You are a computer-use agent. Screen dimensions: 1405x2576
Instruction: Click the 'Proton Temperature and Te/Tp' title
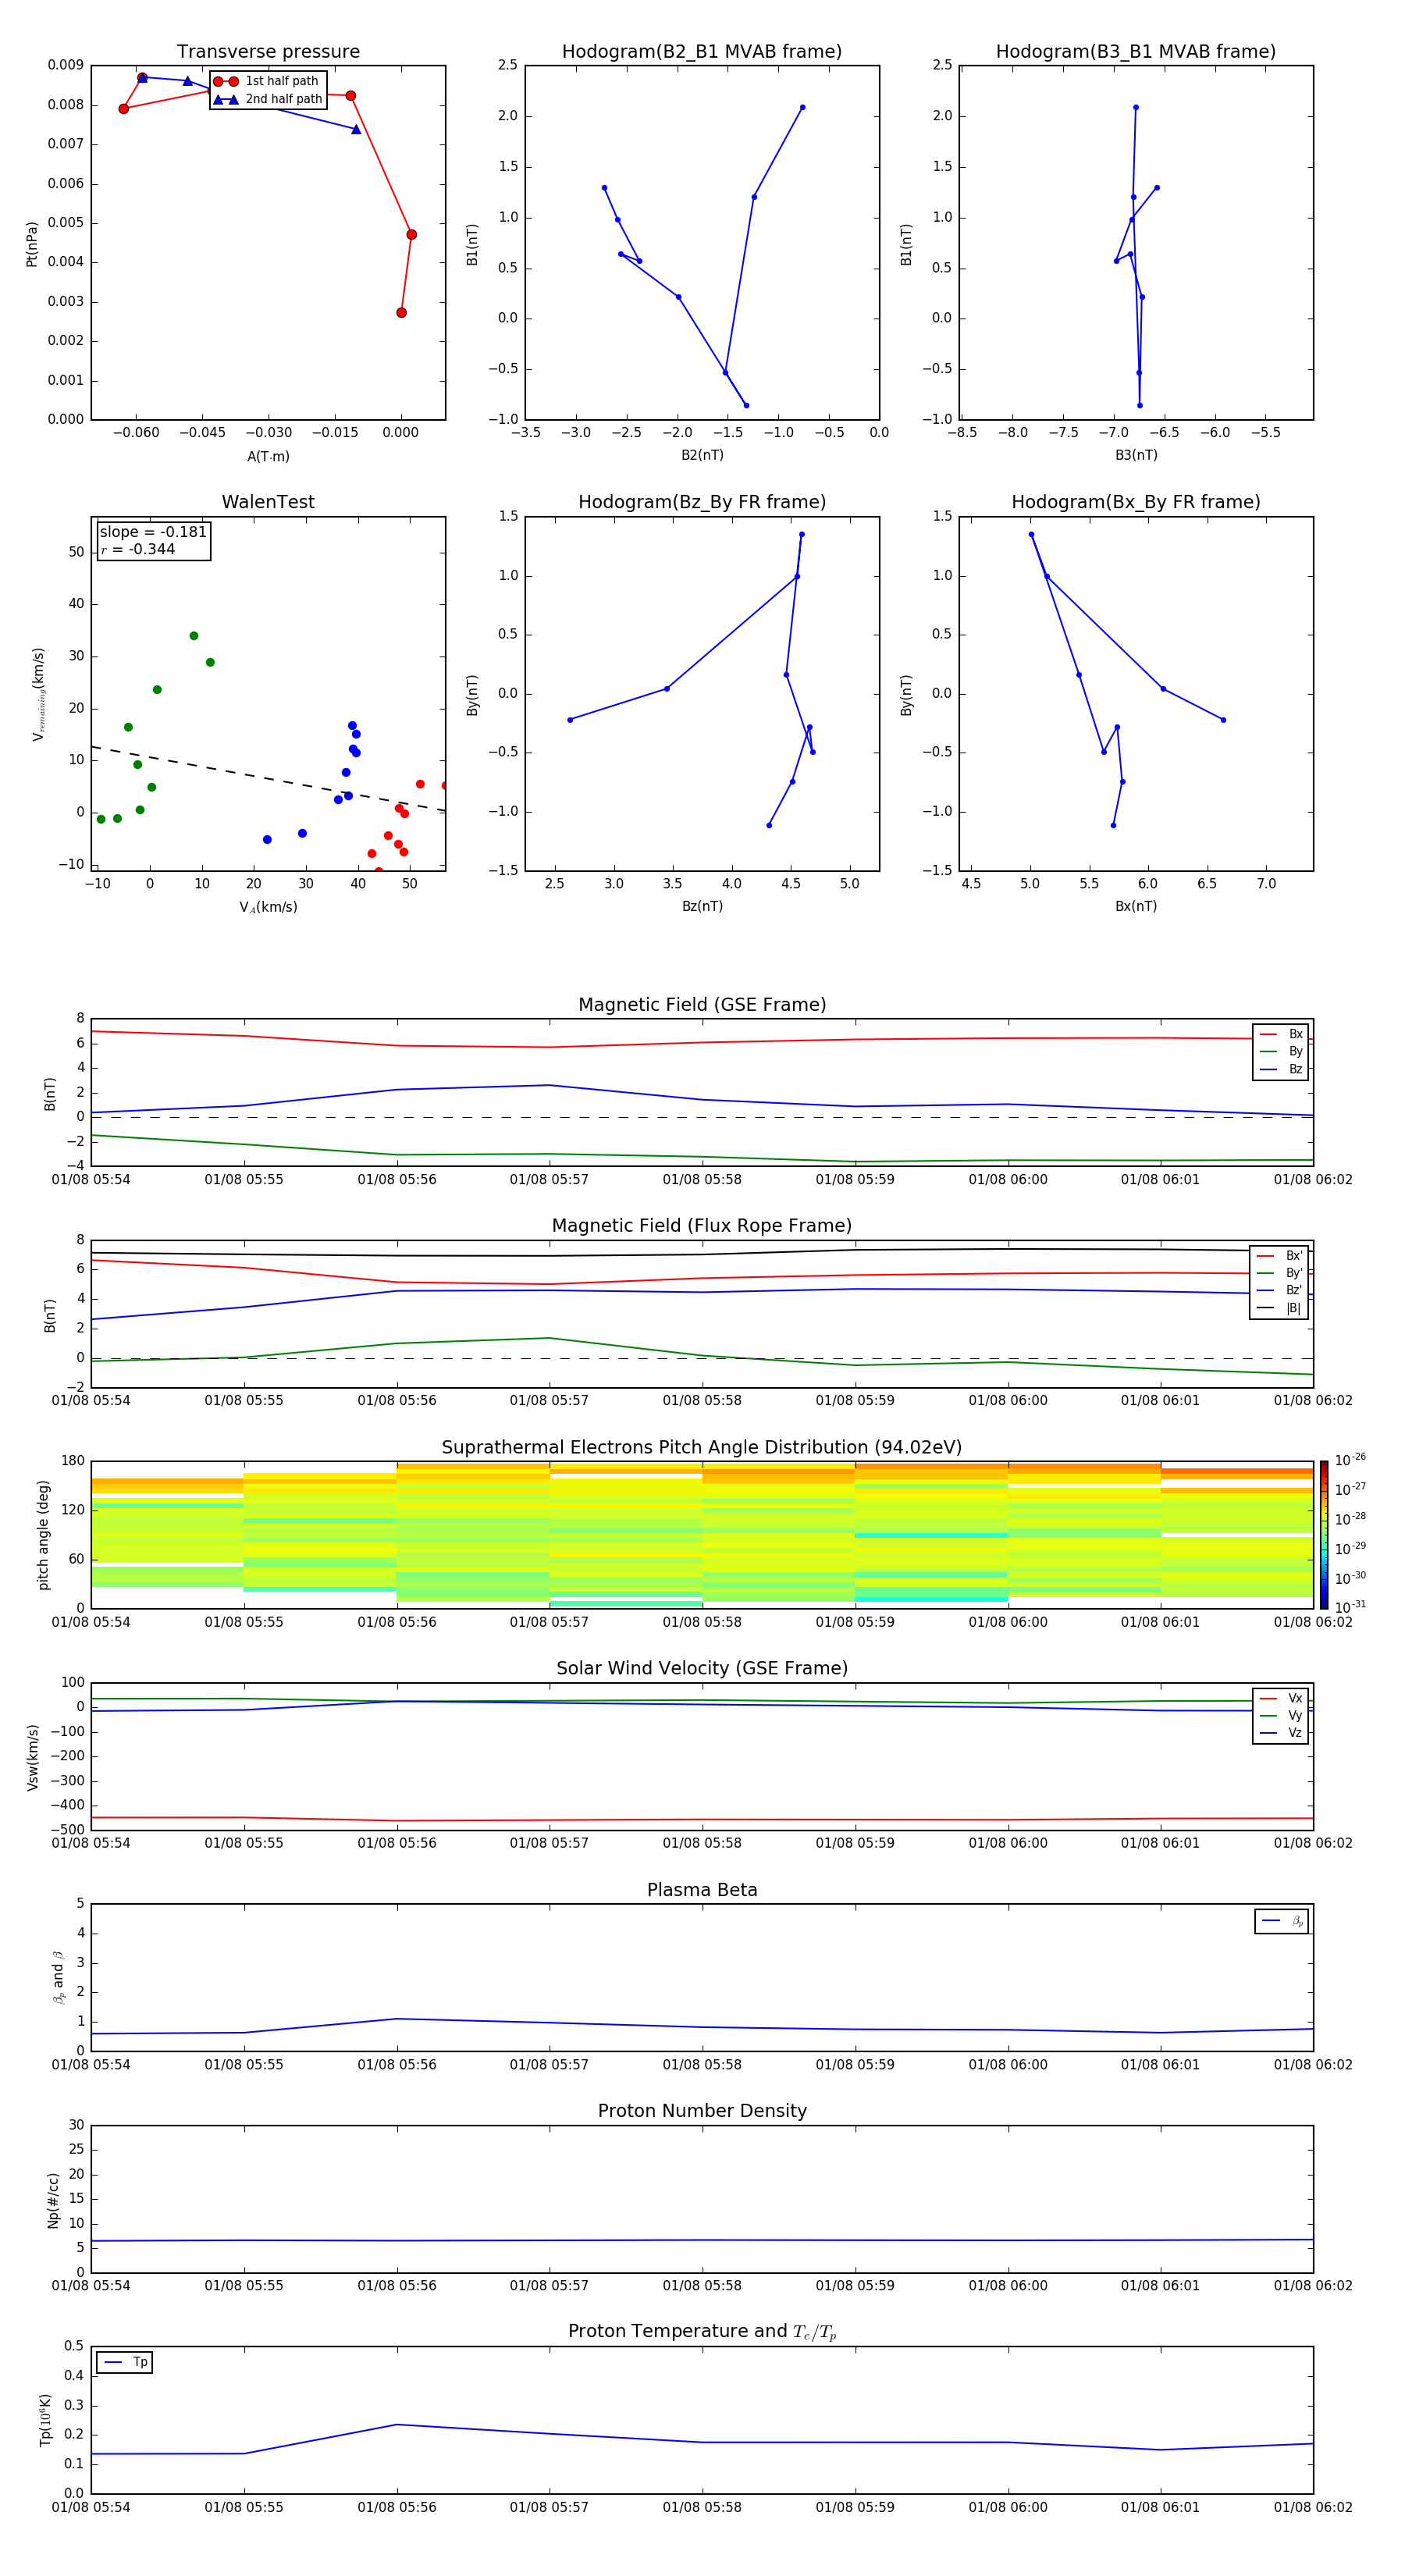702,2332
